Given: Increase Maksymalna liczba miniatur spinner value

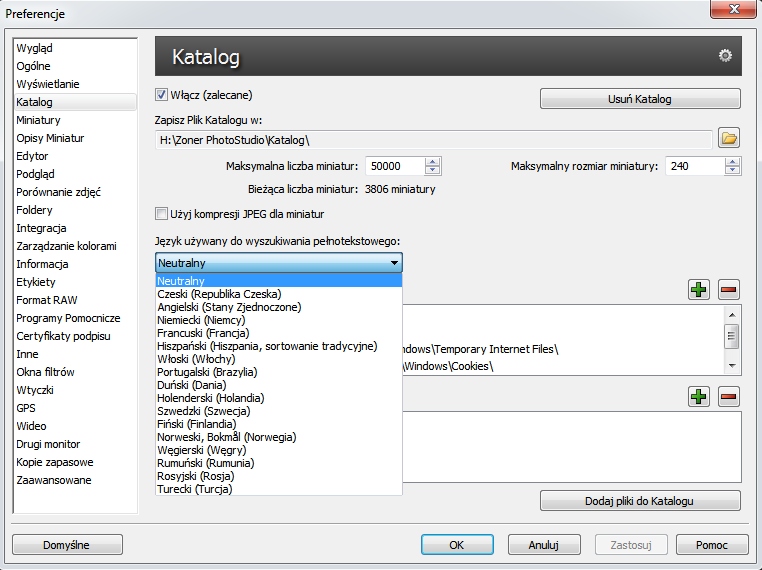Looking at the screenshot, I should coord(432,162).
